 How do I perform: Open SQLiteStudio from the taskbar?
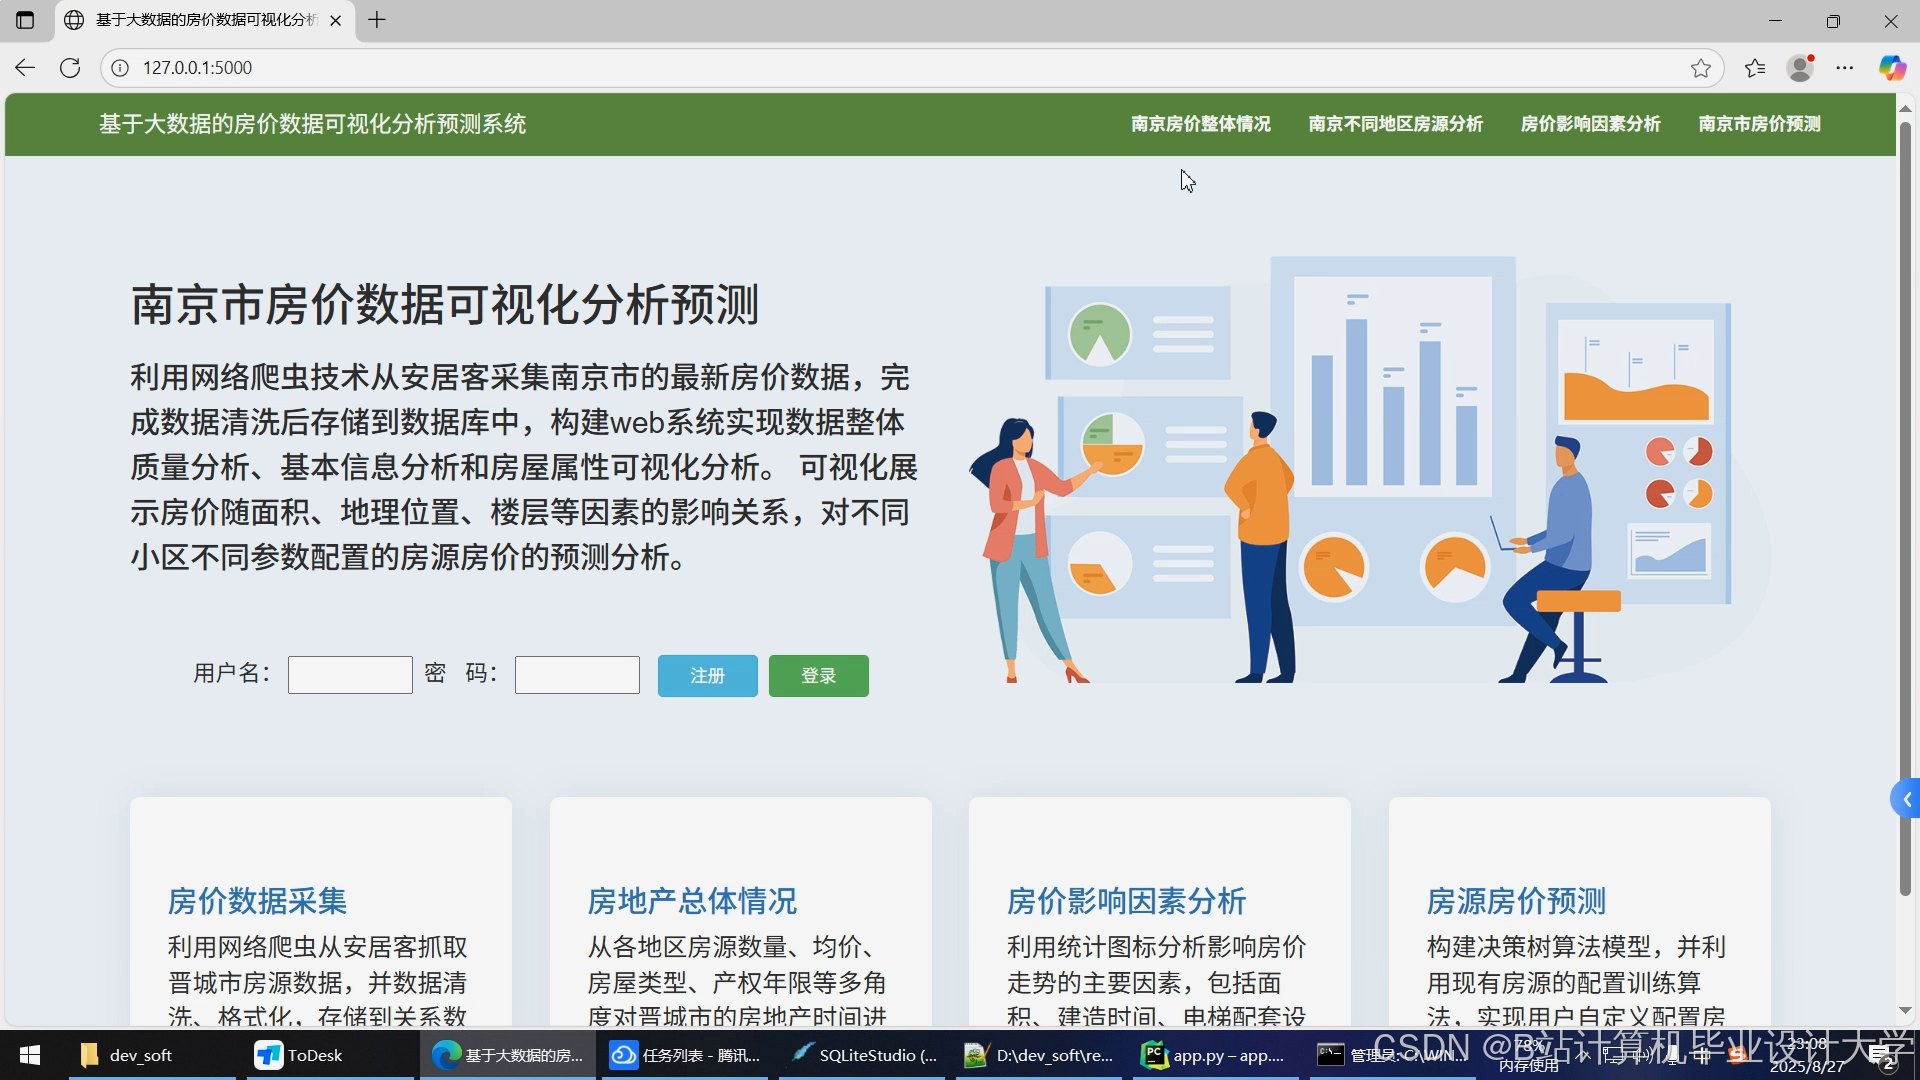(x=865, y=1055)
